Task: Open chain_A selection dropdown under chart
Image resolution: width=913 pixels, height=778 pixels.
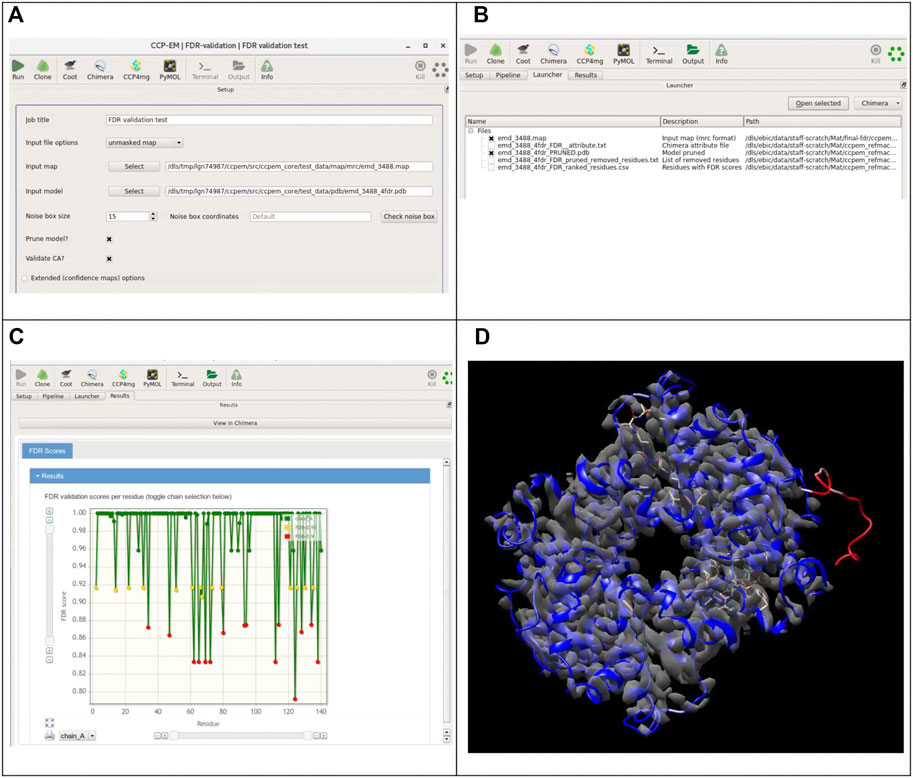Action: click(77, 736)
